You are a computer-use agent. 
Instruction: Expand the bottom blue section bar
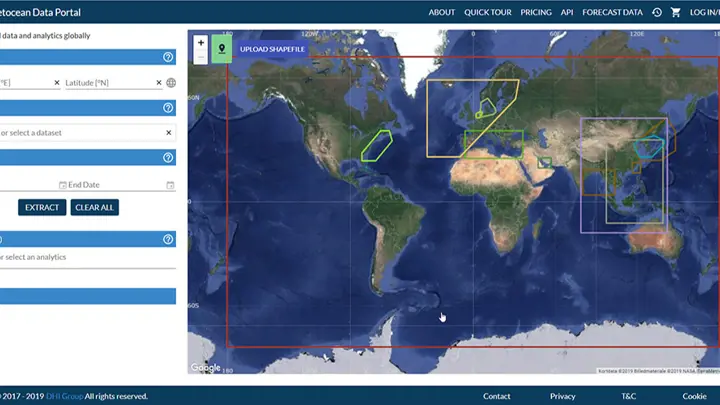[87, 296]
